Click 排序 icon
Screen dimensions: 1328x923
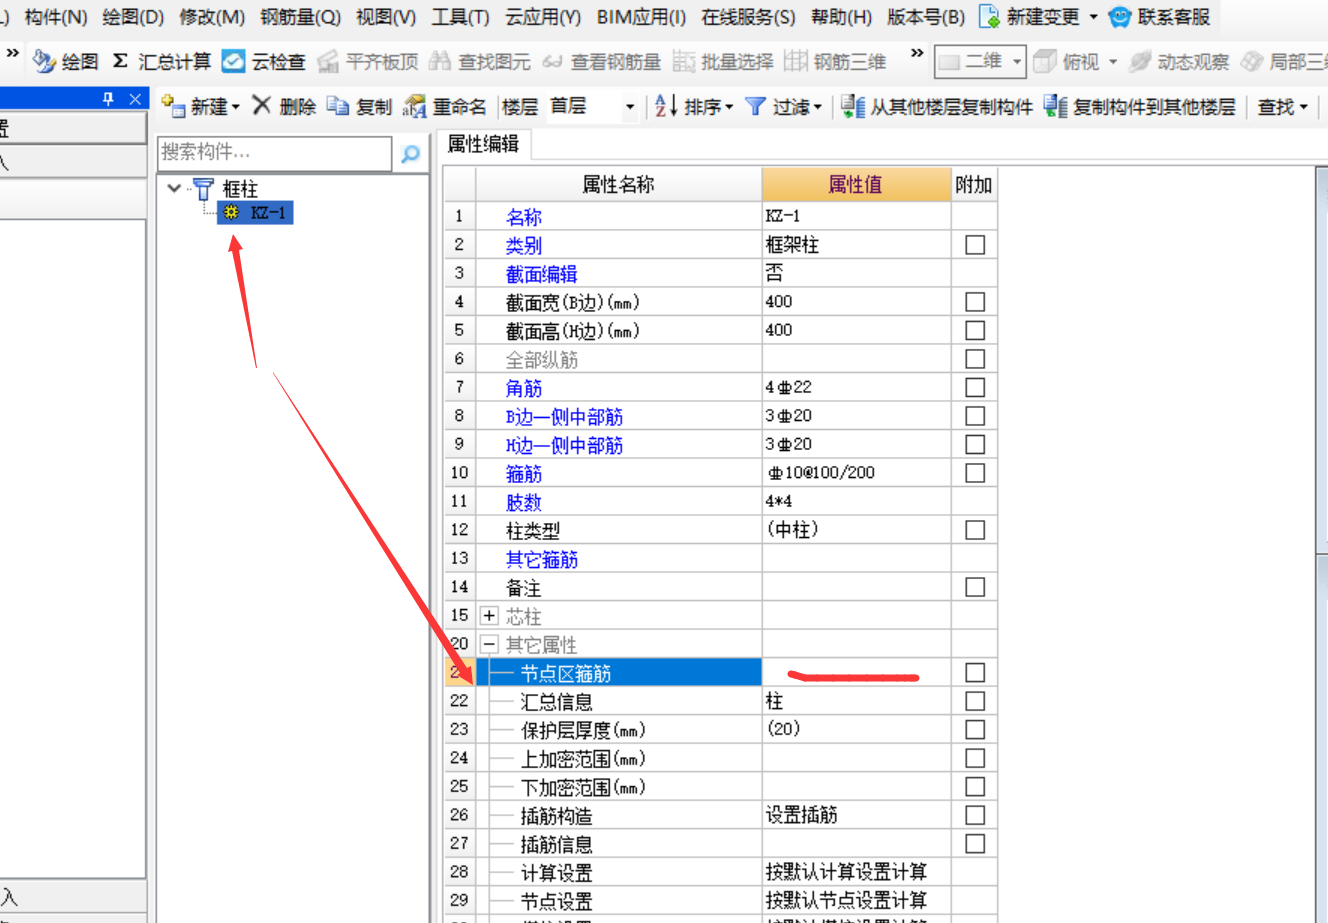pyautogui.click(x=666, y=106)
